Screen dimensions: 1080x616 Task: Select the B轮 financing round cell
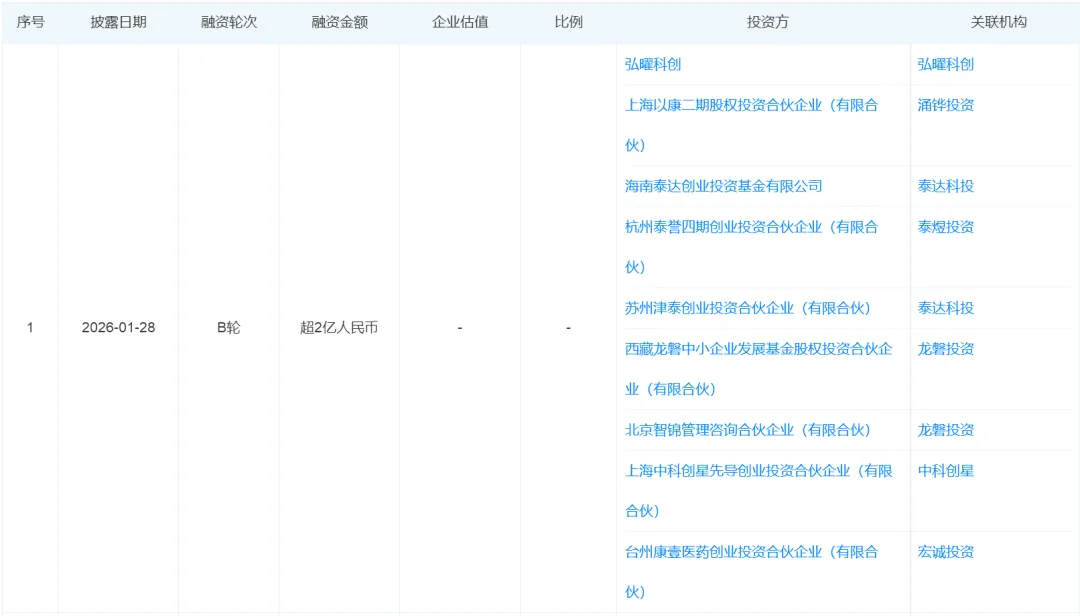pyautogui.click(x=229, y=328)
